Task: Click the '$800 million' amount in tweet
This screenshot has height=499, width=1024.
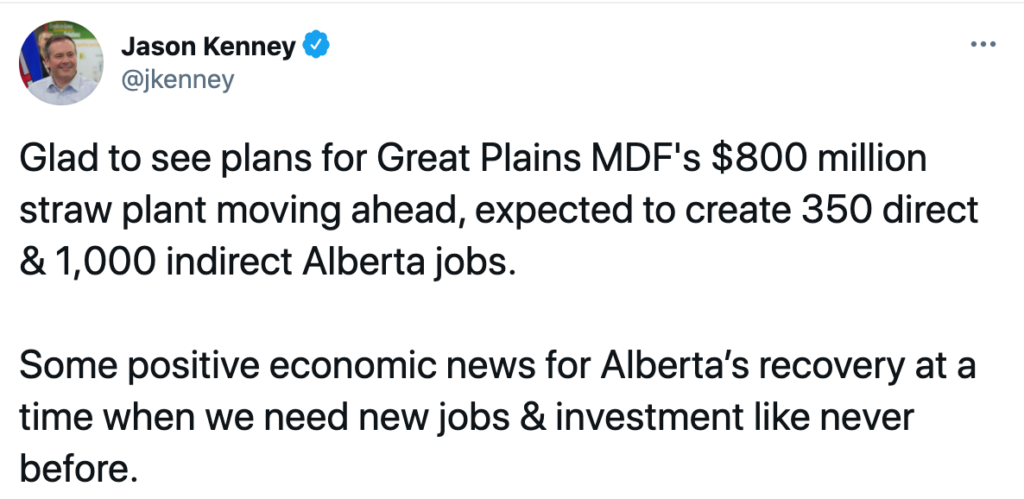Action: (819, 159)
